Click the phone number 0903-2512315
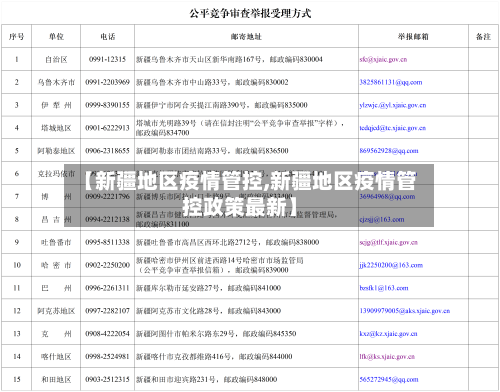Image resolution: width=500 pixels, height=392 pixels. [x=107, y=379]
